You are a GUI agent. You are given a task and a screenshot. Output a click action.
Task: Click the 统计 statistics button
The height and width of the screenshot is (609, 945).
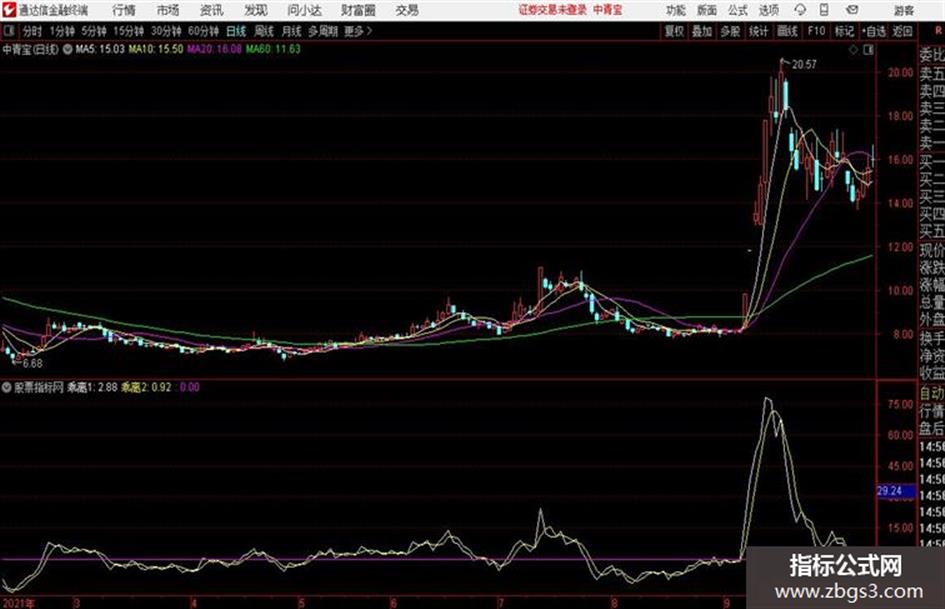pos(759,31)
